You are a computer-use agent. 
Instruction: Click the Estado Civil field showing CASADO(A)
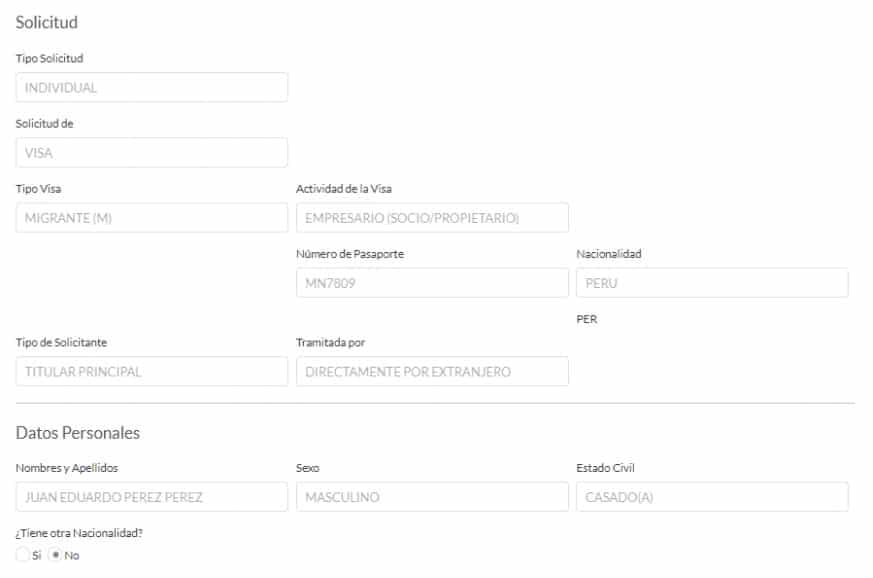click(712, 497)
